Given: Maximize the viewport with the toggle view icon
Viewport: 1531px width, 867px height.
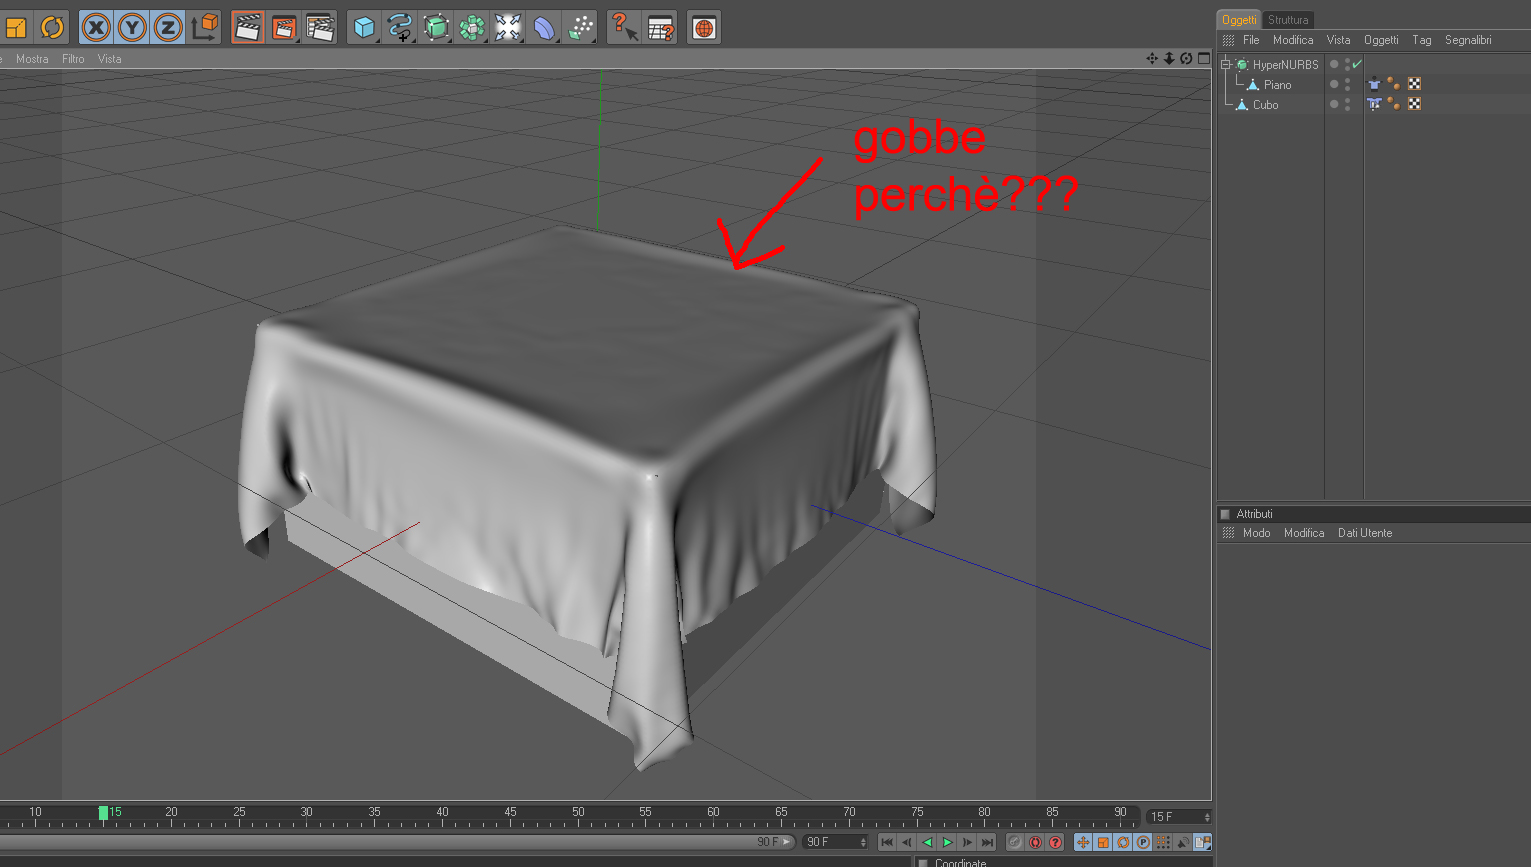Looking at the screenshot, I should point(1204,58).
